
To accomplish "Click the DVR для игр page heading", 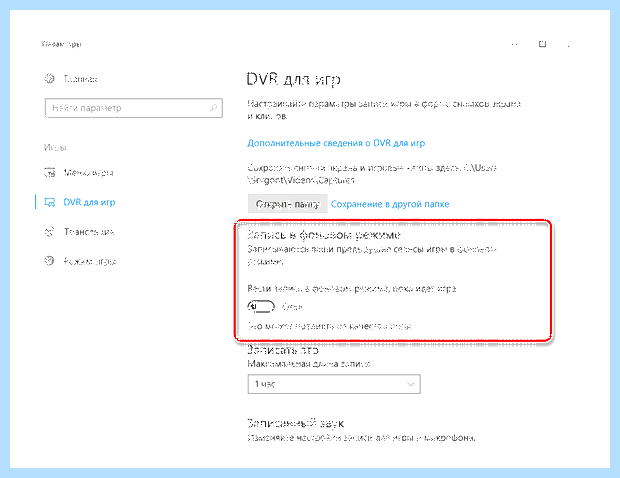I will point(293,79).
